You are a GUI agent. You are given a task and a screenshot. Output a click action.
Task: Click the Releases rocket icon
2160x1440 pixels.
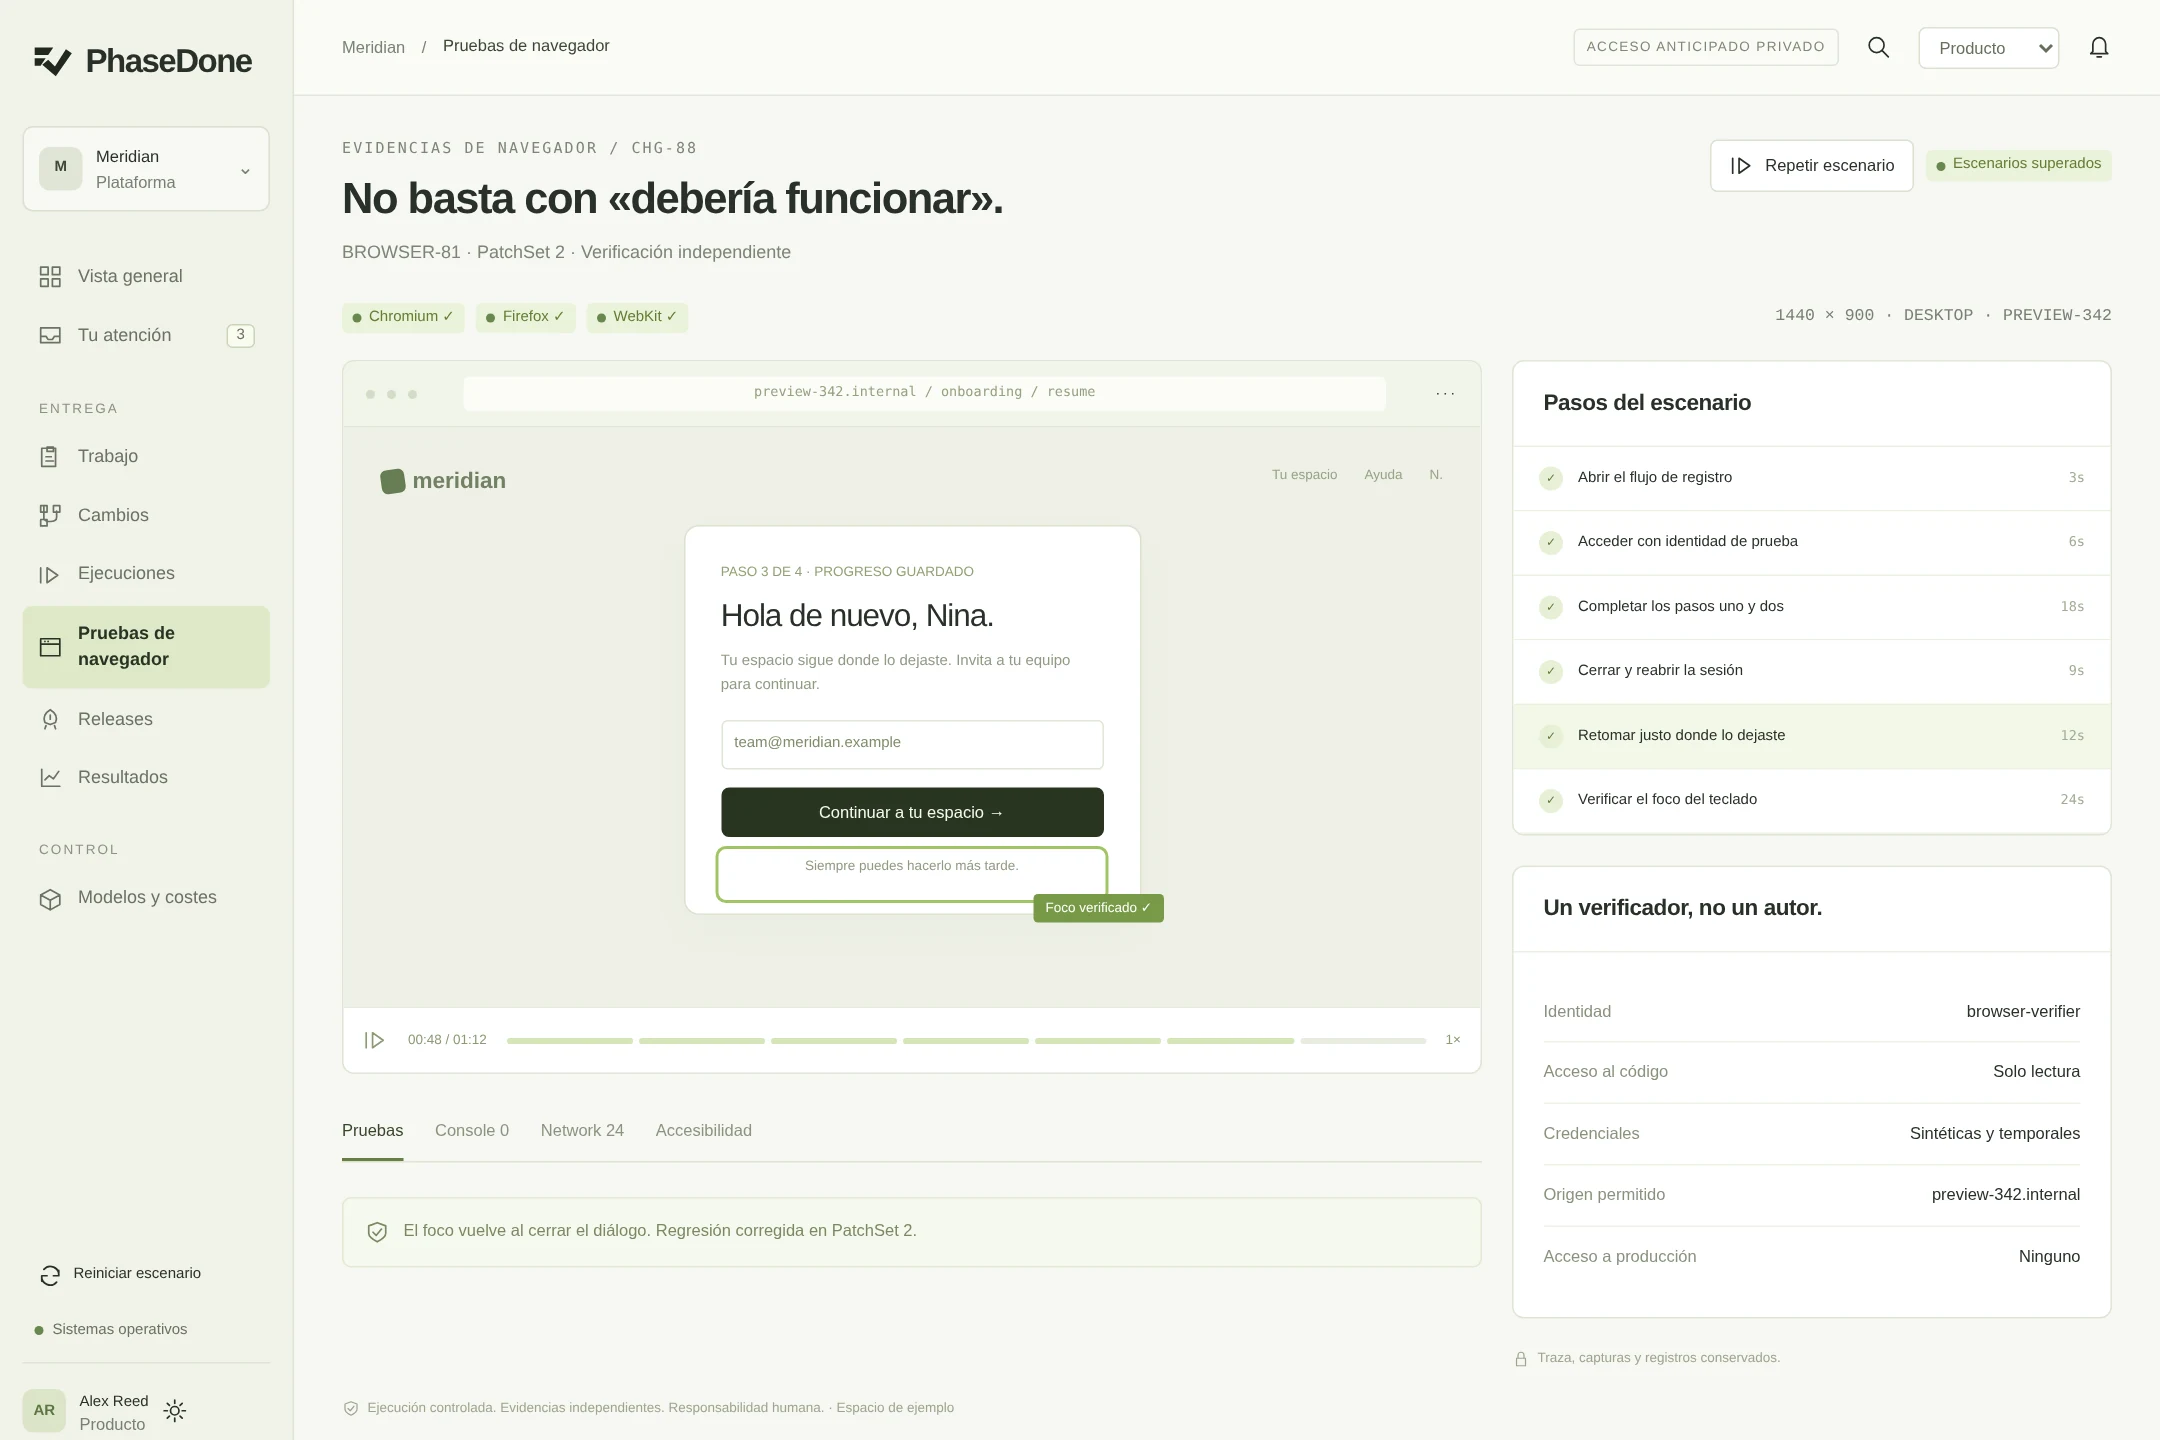50,720
